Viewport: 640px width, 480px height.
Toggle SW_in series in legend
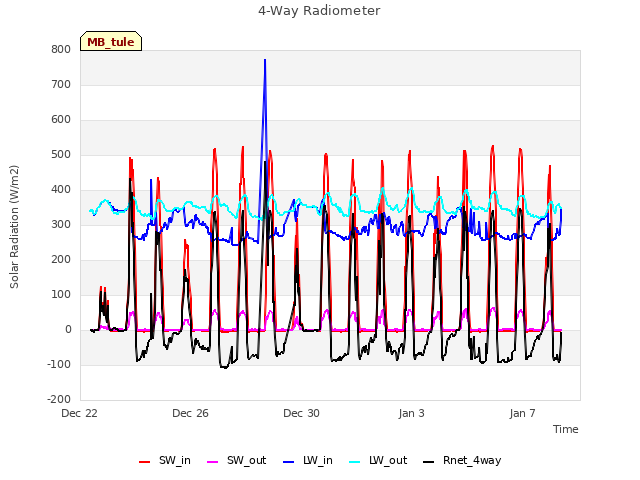(x=165, y=460)
